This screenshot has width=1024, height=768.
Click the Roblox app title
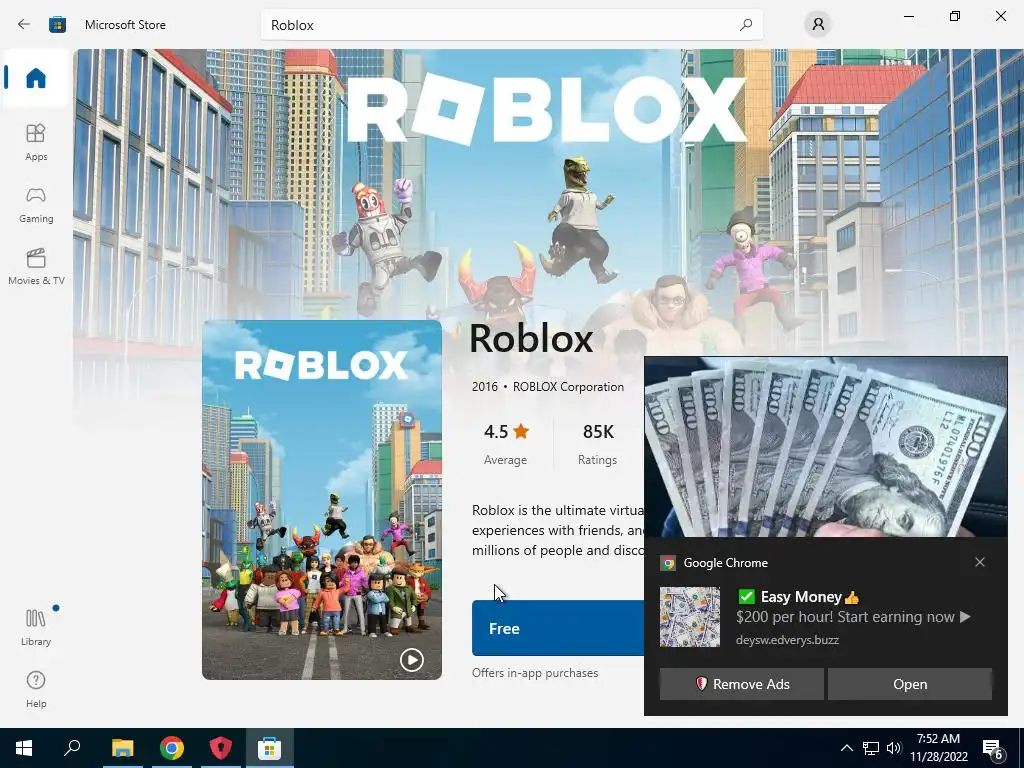click(x=531, y=338)
